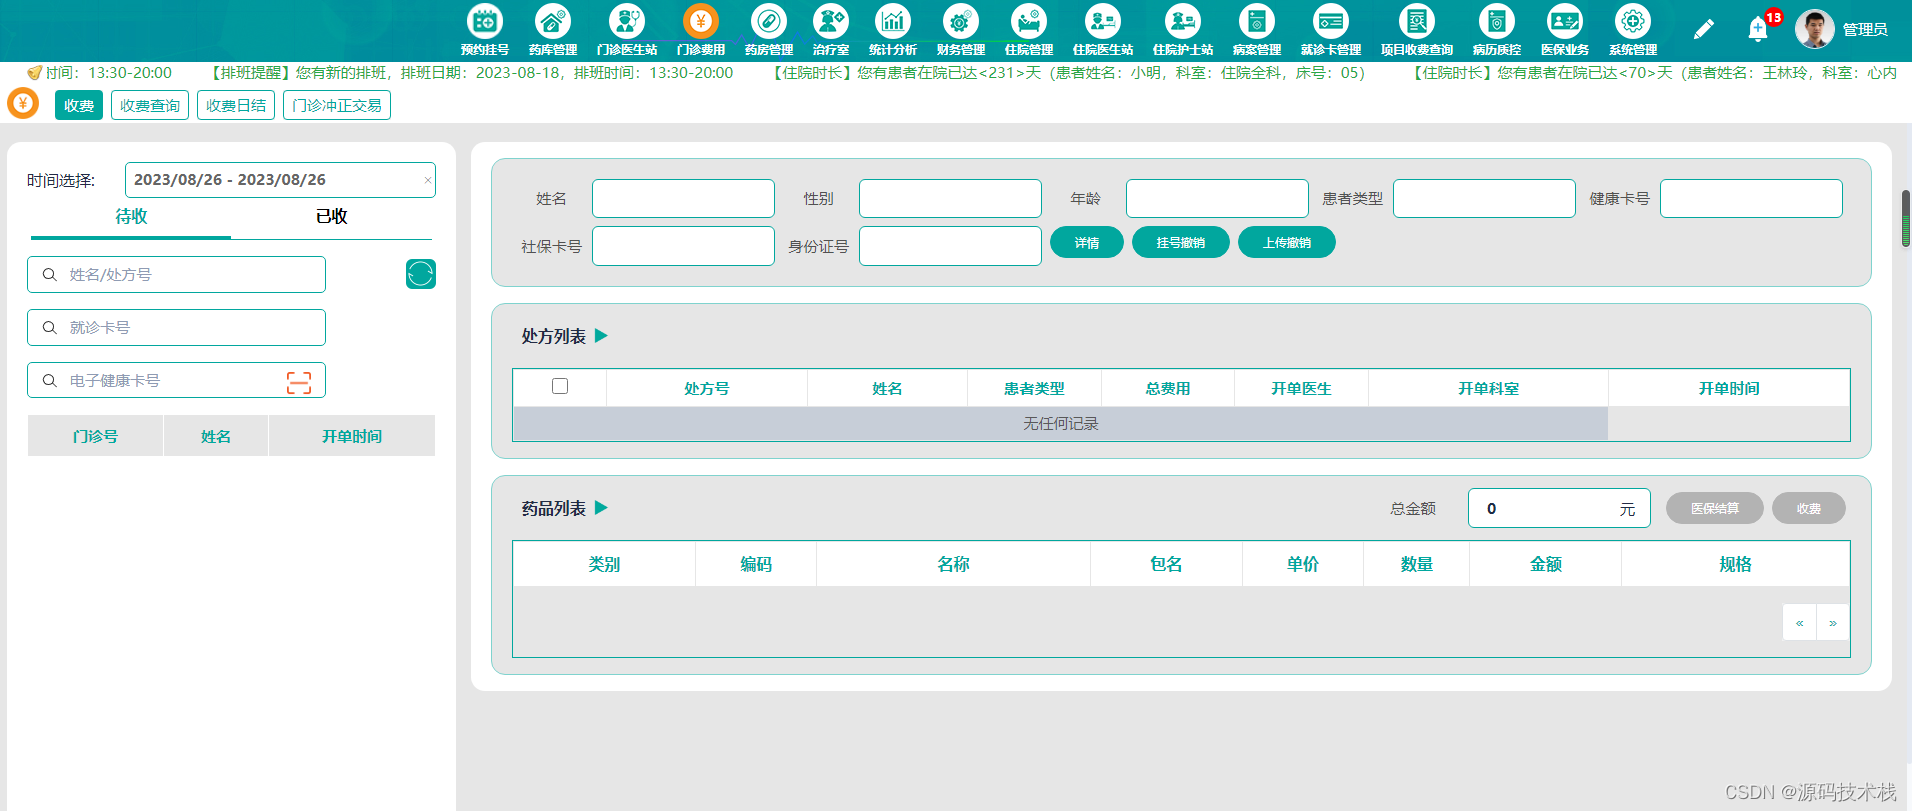Open the 预约挂号 appointment registration icon
This screenshot has height=811, width=1912.
pos(485,22)
